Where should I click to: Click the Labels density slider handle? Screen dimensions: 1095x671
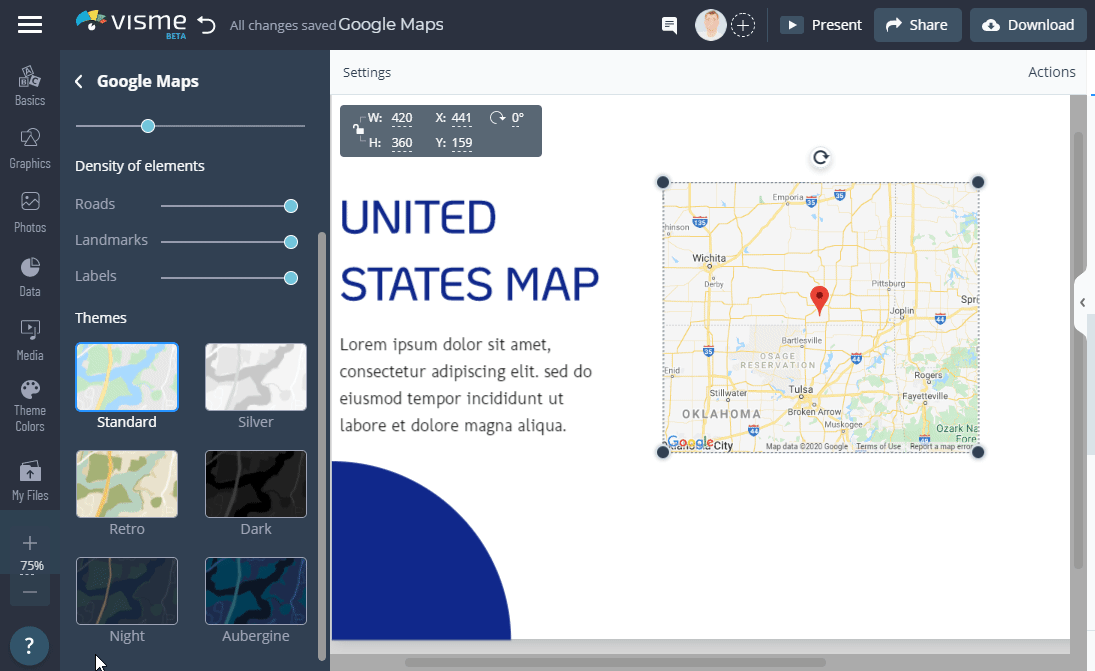291,278
